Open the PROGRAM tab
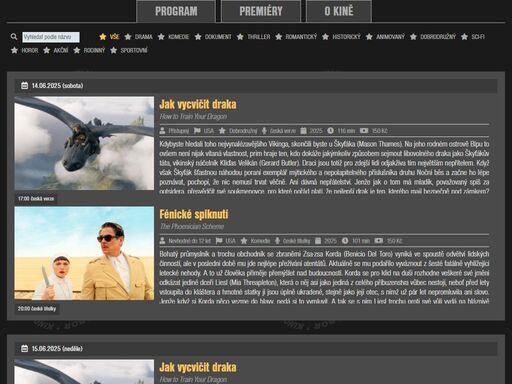 click(x=176, y=11)
